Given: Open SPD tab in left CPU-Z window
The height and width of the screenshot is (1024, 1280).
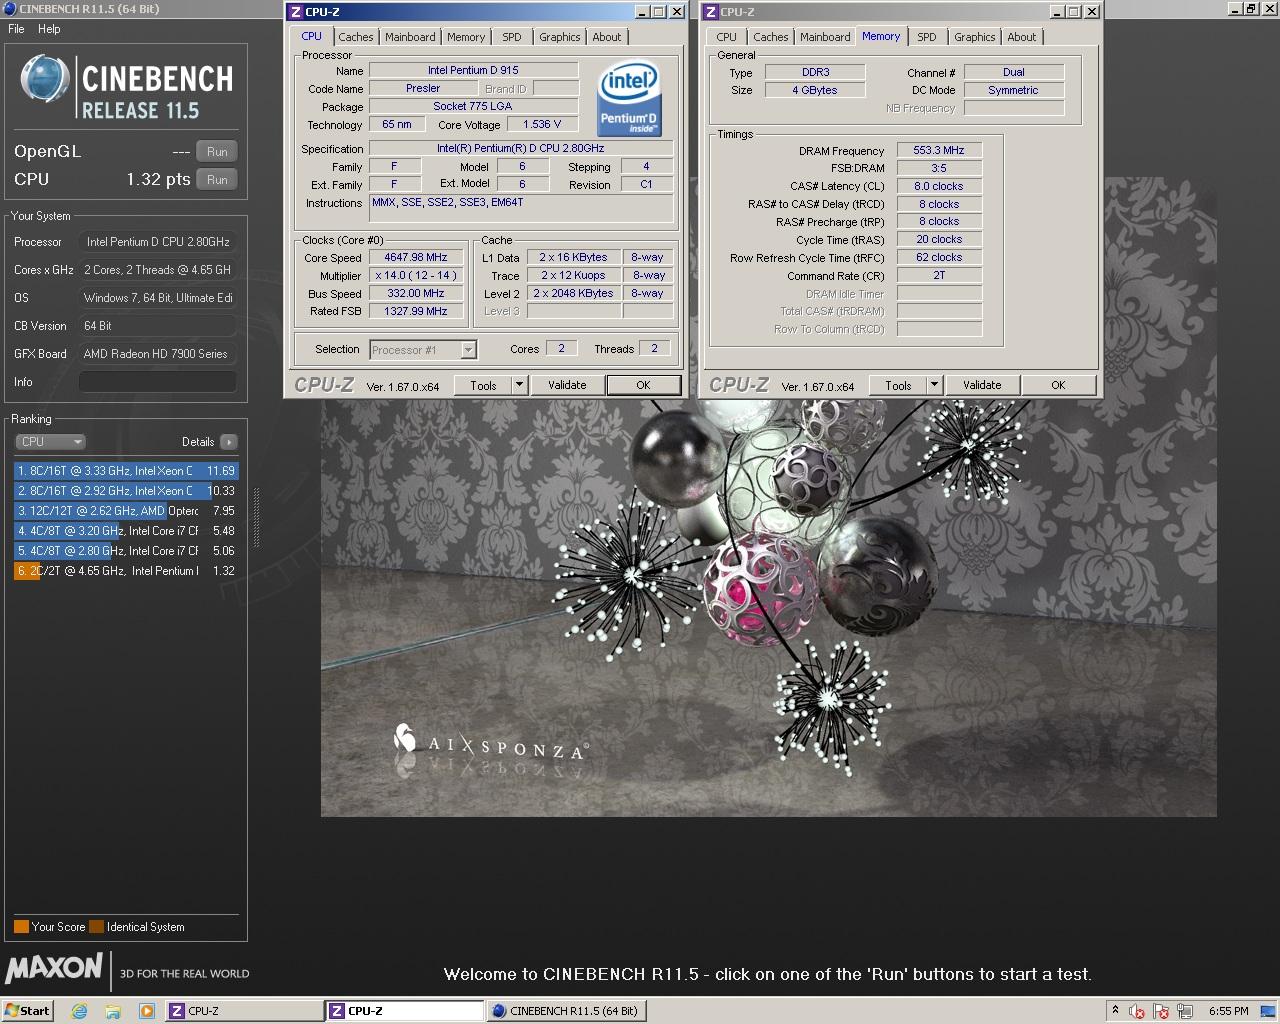Looking at the screenshot, I should click(512, 37).
